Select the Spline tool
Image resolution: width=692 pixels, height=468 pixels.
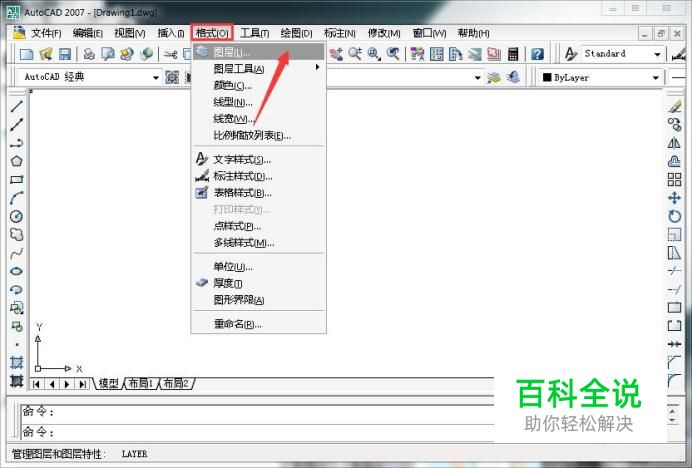pyautogui.click(x=16, y=253)
